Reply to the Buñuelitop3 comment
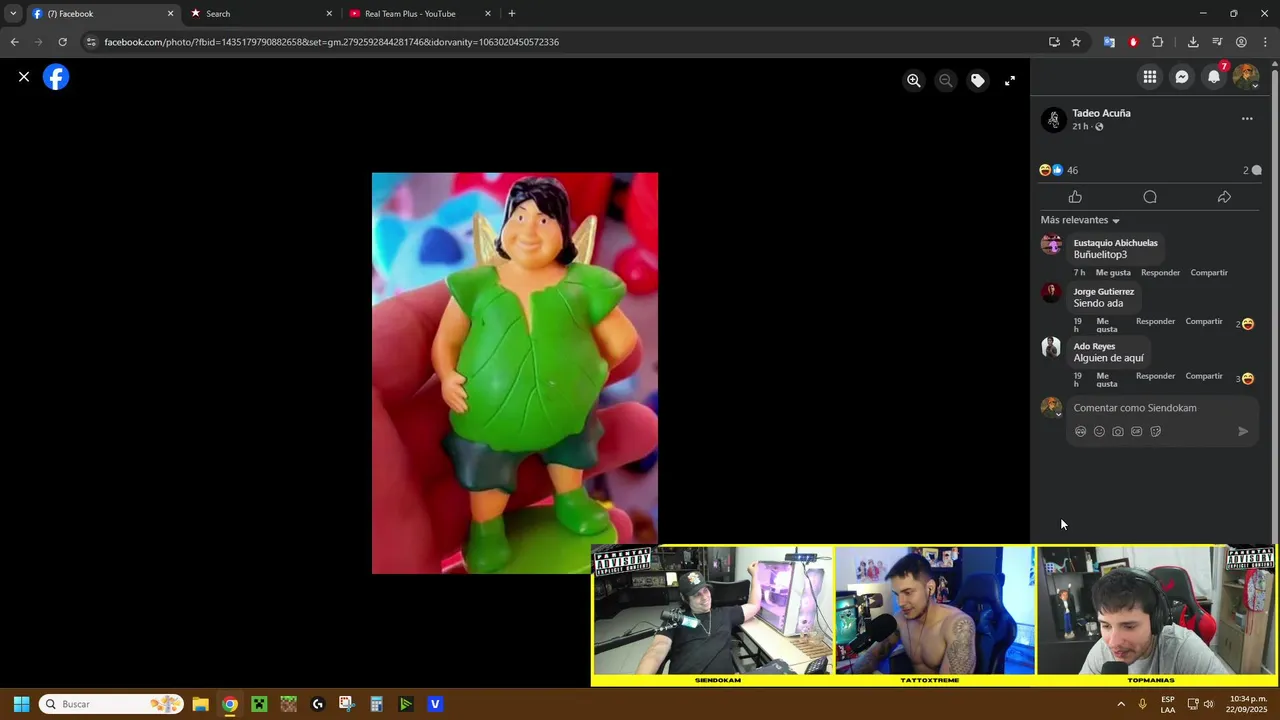This screenshot has height=720, width=1280. [x=1160, y=273]
